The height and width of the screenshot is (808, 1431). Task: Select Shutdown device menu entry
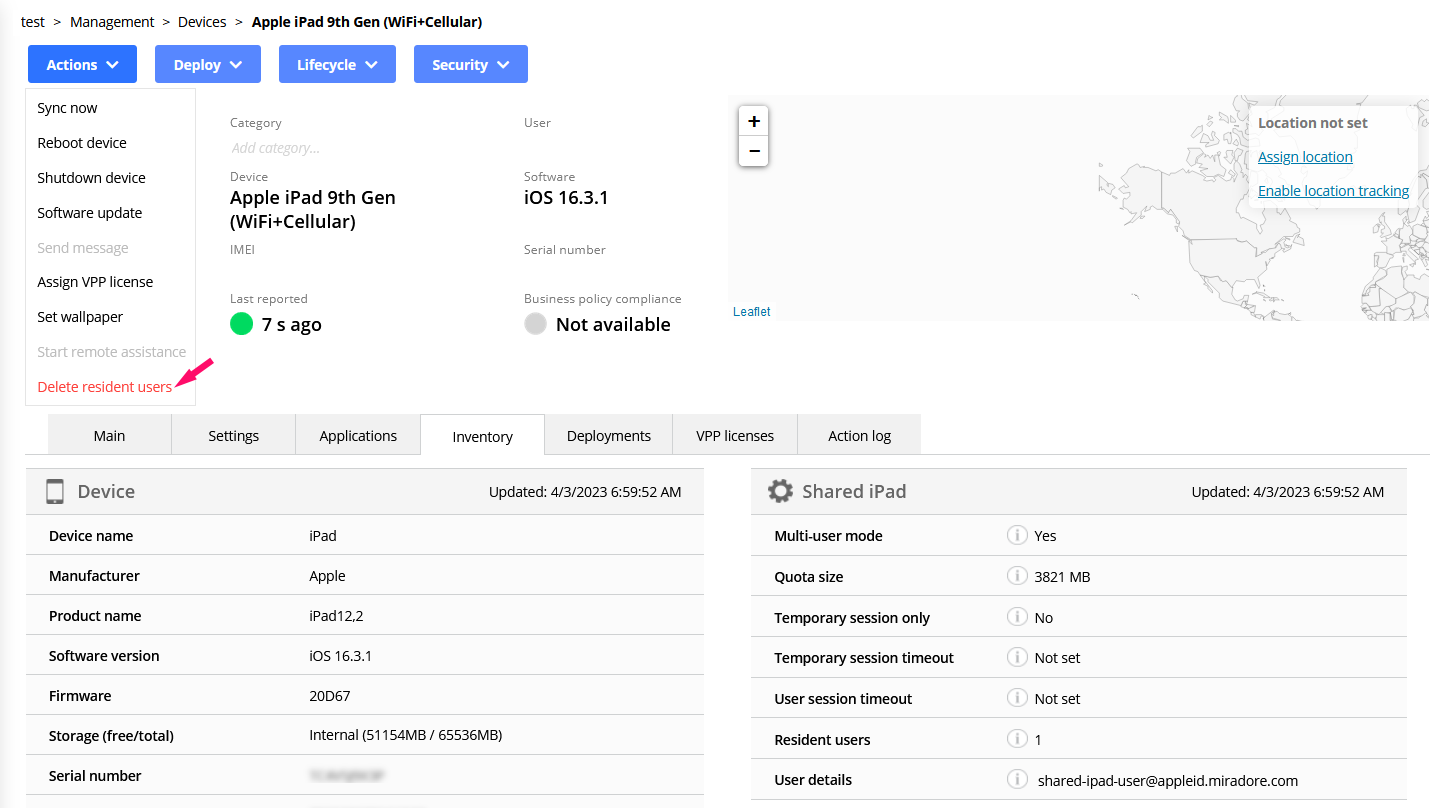(x=91, y=178)
